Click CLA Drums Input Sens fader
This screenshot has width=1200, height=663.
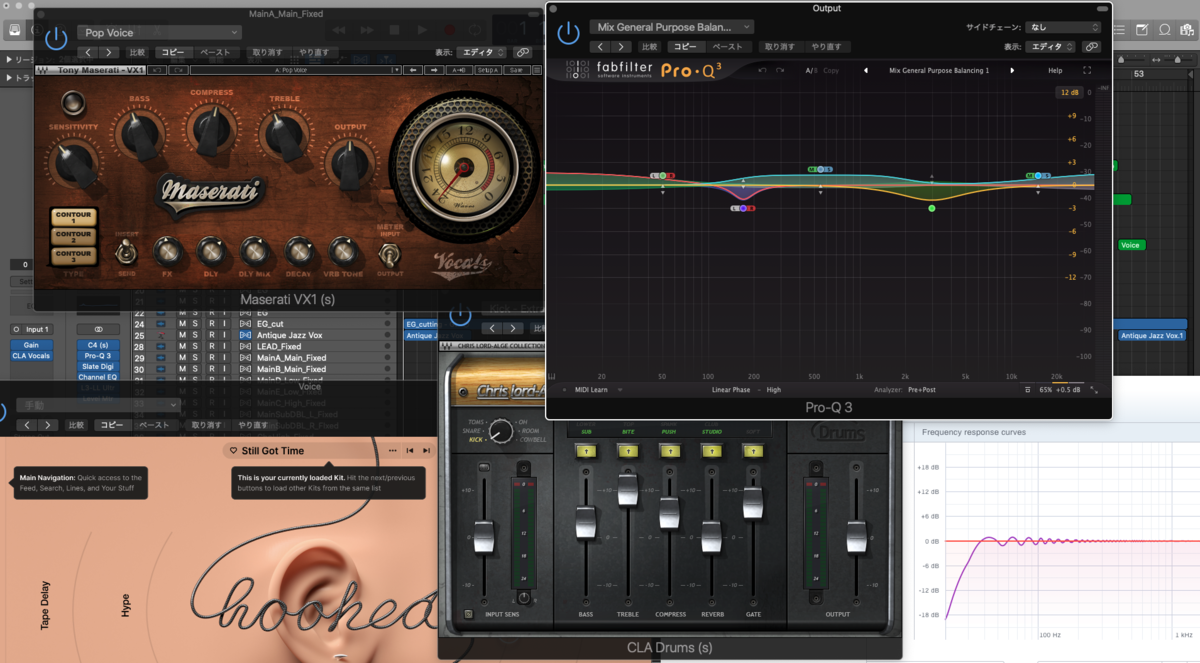click(x=484, y=535)
